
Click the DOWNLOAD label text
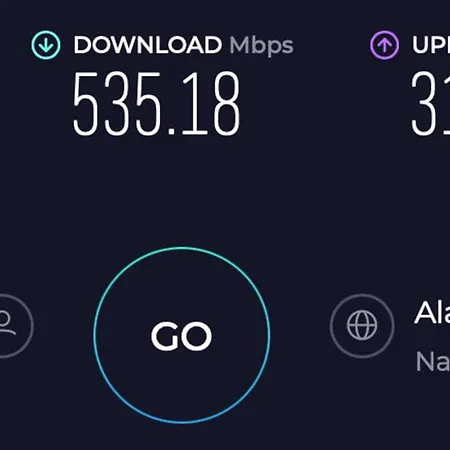click(x=148, y=45)
